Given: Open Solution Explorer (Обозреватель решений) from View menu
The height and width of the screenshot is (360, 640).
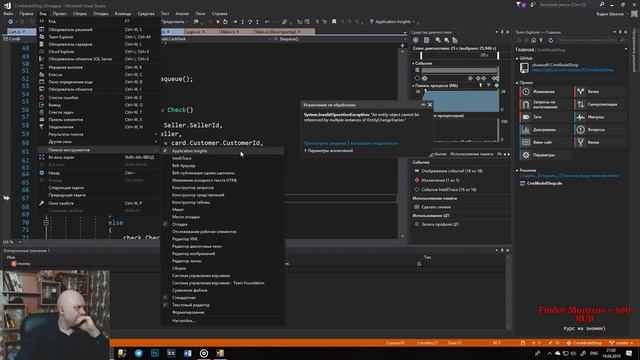Looking at the screenshot, I should [x=98, y=29].
